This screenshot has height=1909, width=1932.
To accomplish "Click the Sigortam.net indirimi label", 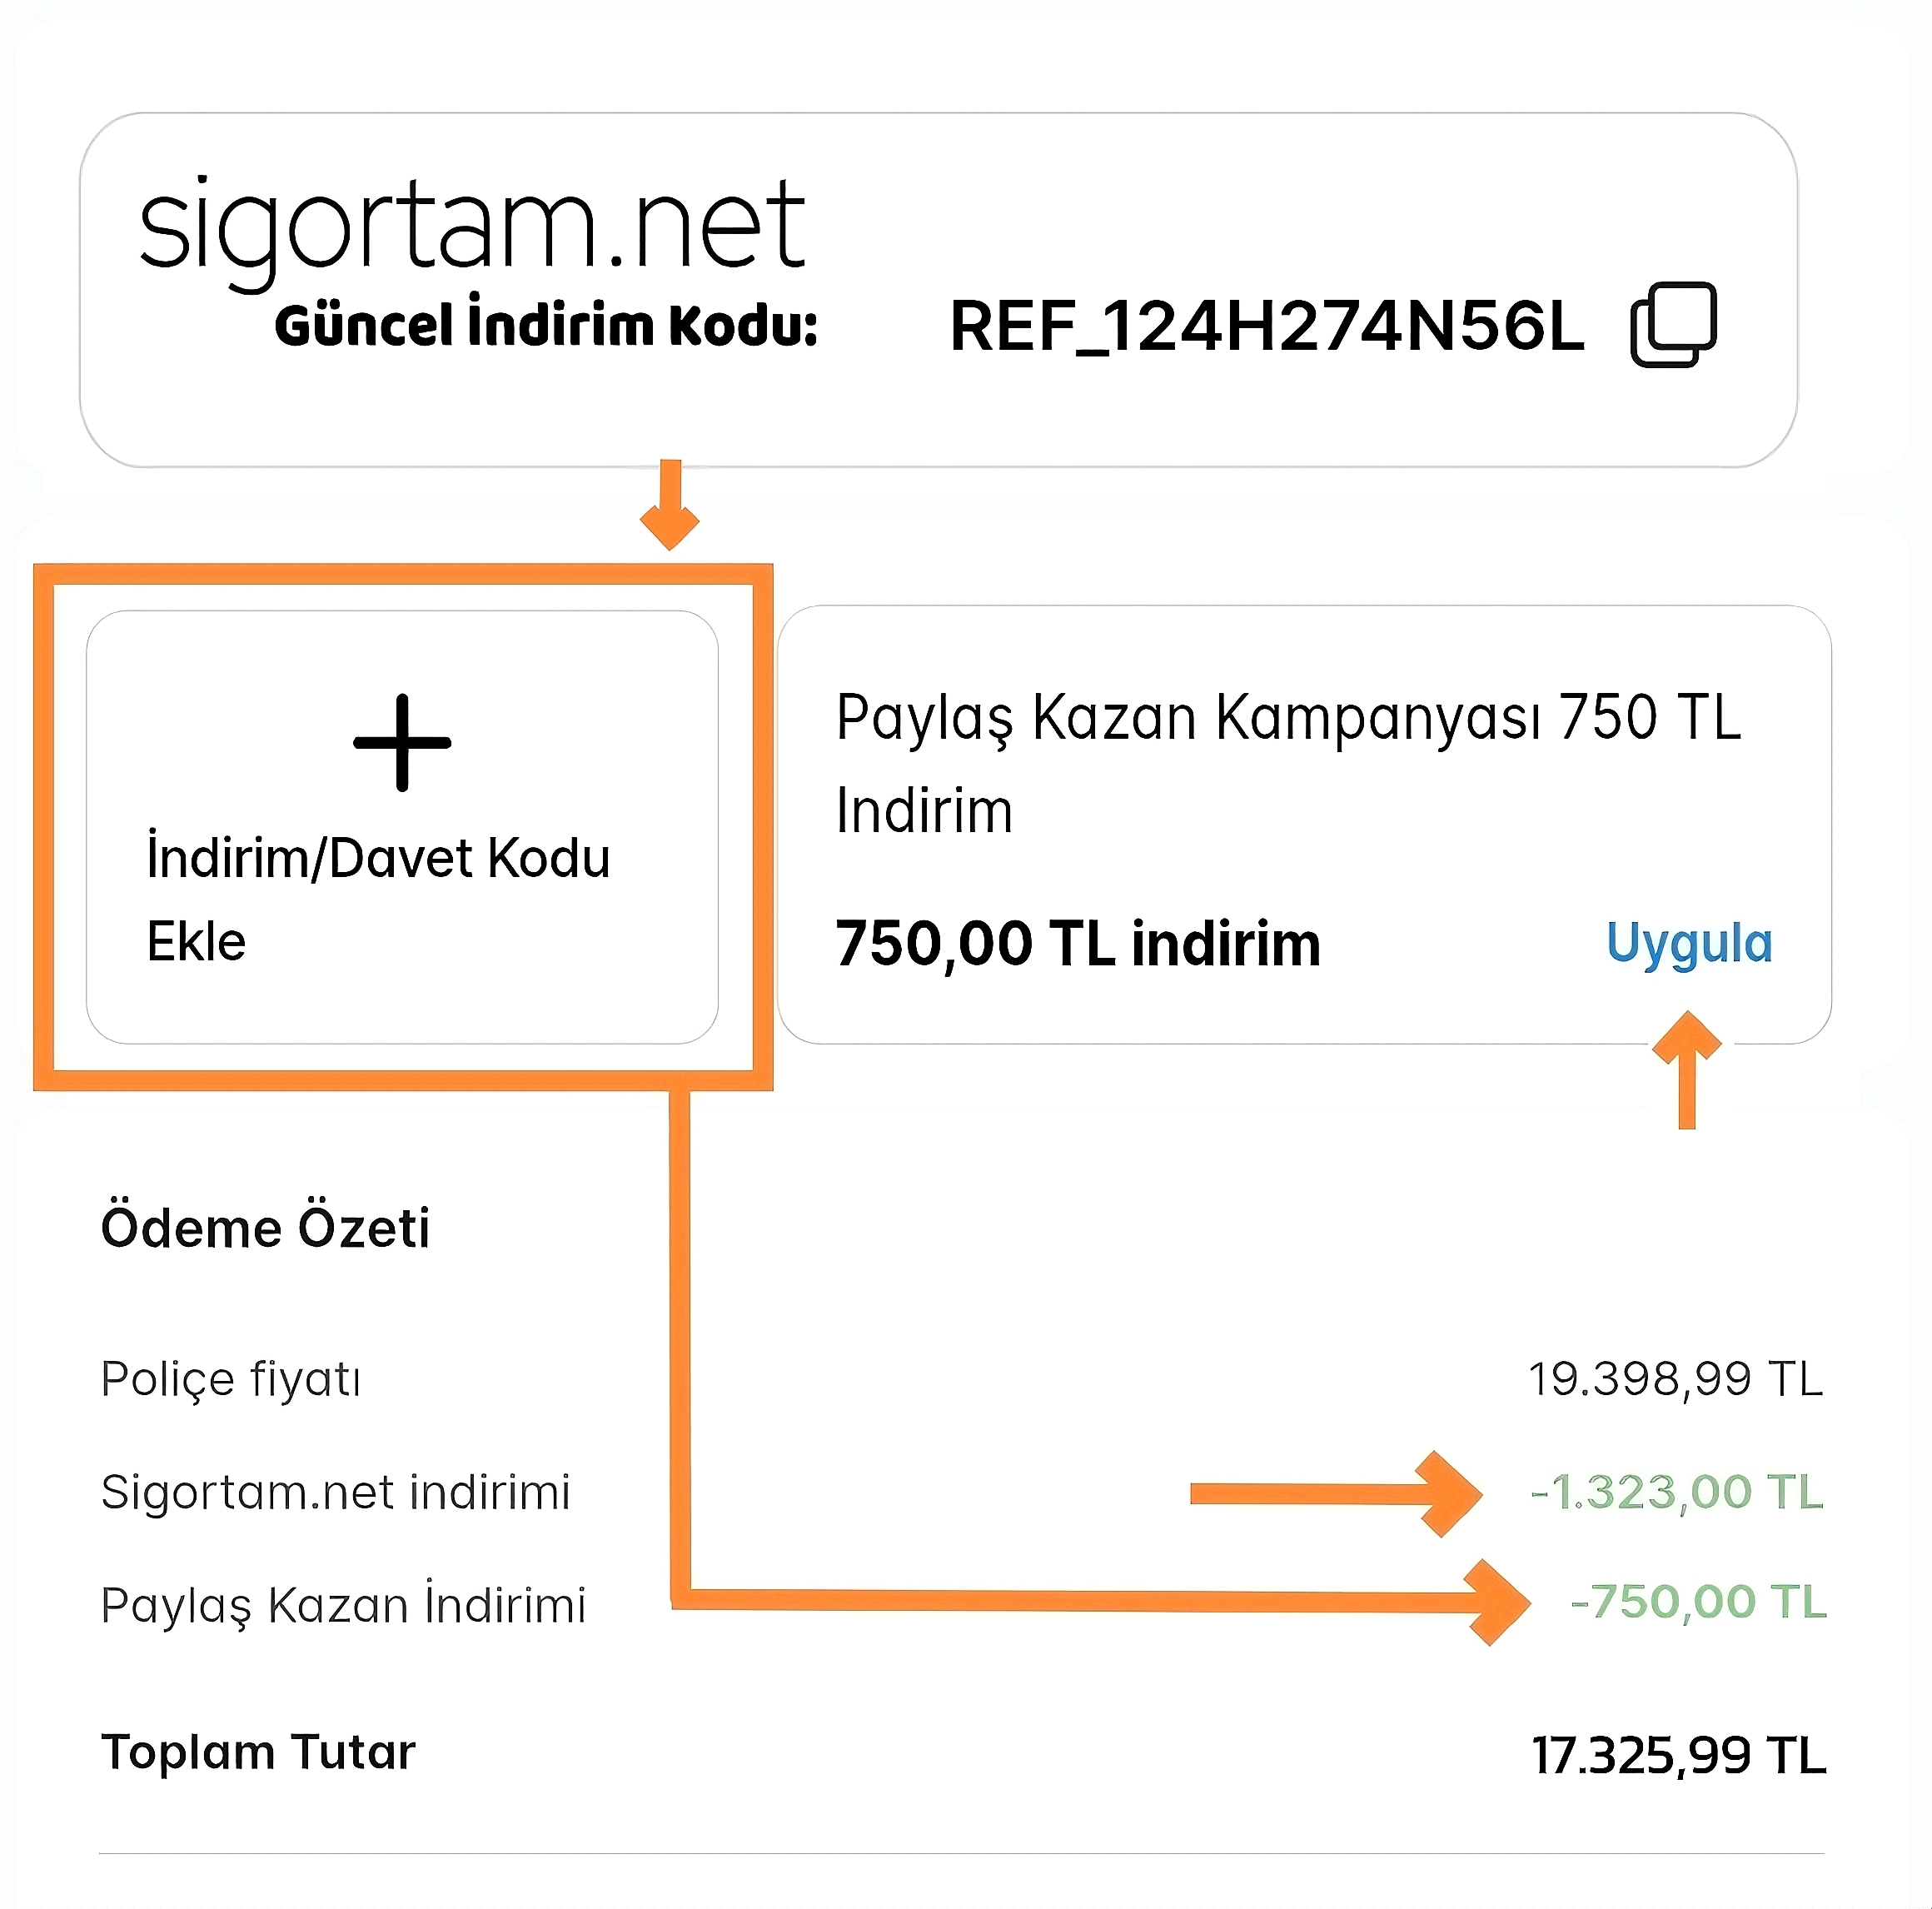I will [x=335, y=1492].
